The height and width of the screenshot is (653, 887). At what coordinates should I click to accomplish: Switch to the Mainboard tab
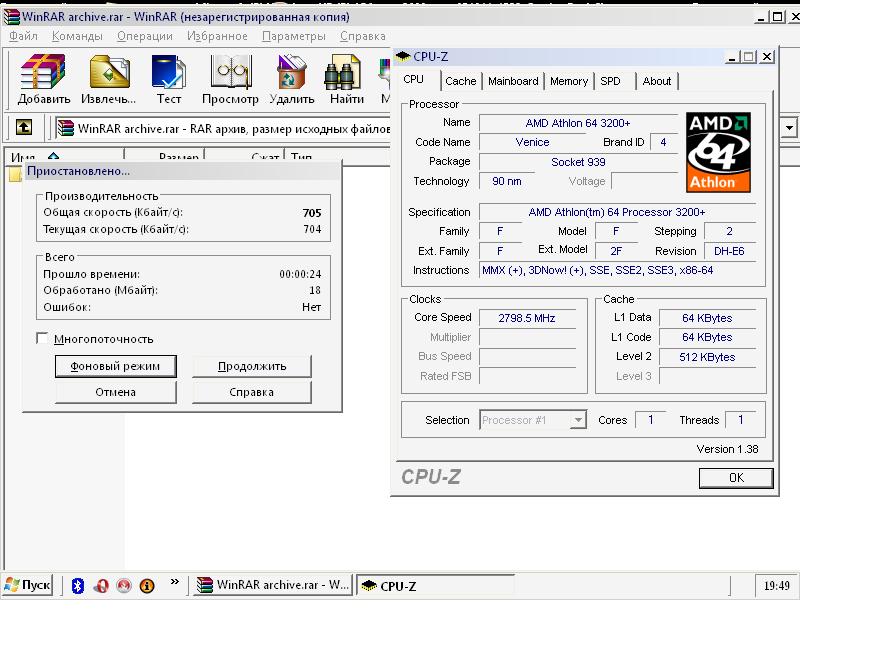click(x=513, y=81)
